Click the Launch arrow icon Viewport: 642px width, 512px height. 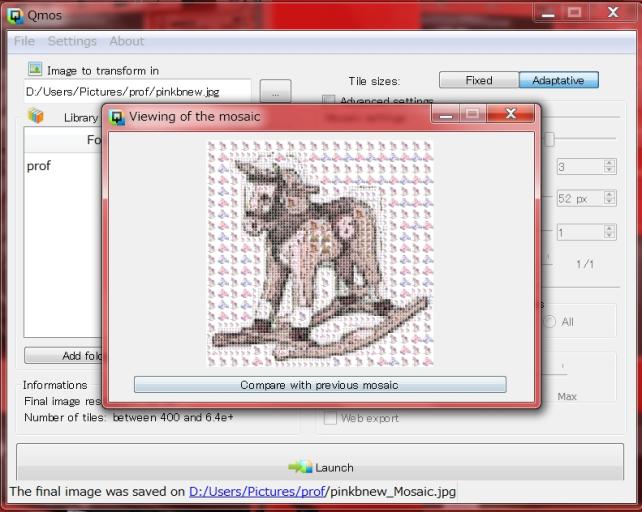point(300,467)
